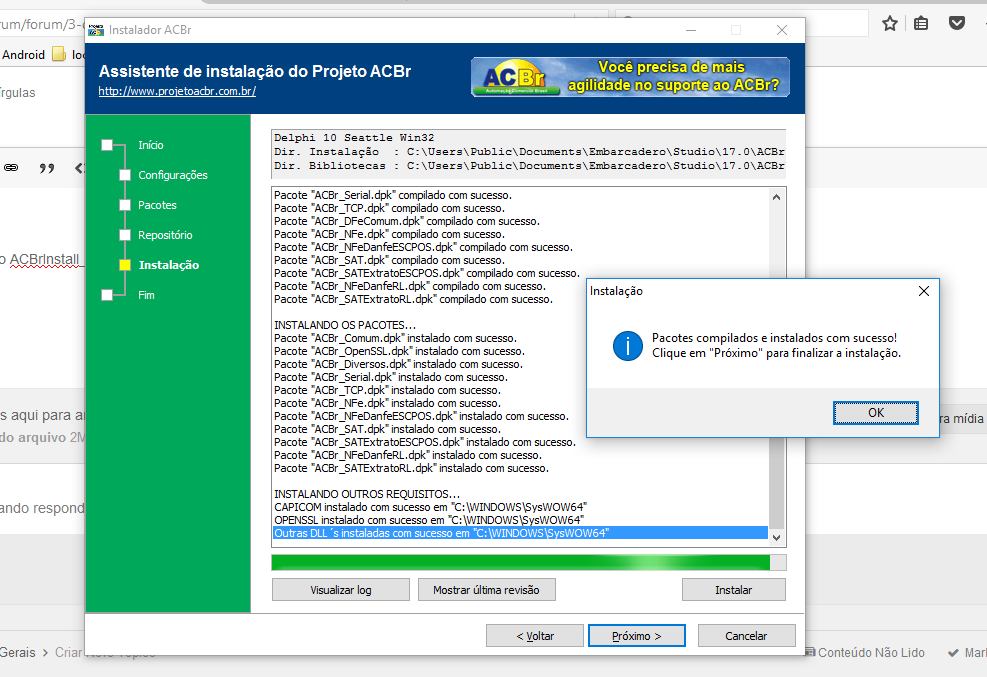
Task: Click the log list scrollbar thumb
Action: (x=776, y=483)
